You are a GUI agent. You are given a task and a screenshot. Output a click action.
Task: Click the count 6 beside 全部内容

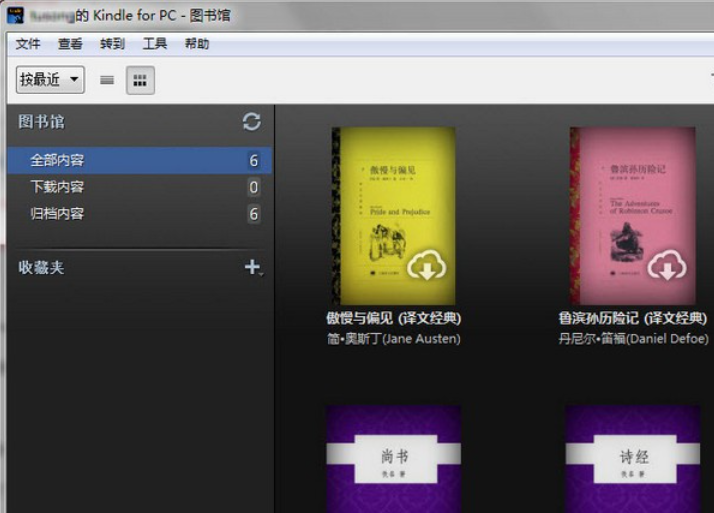tap(254, 160)
